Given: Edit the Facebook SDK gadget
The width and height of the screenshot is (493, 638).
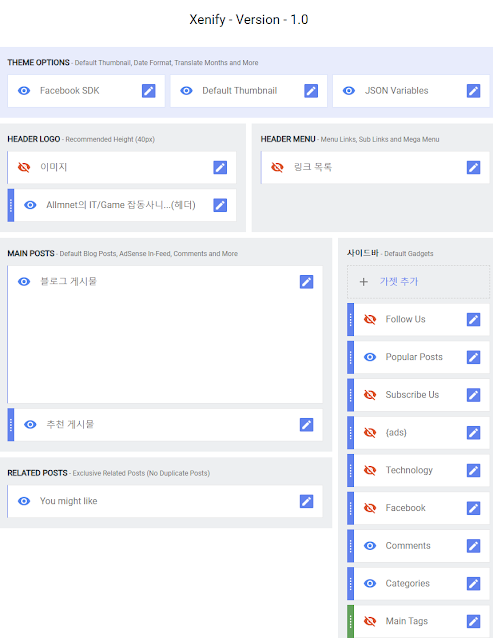Looking at the screenshot, I should pyautogui.click(x=148, y=91).
